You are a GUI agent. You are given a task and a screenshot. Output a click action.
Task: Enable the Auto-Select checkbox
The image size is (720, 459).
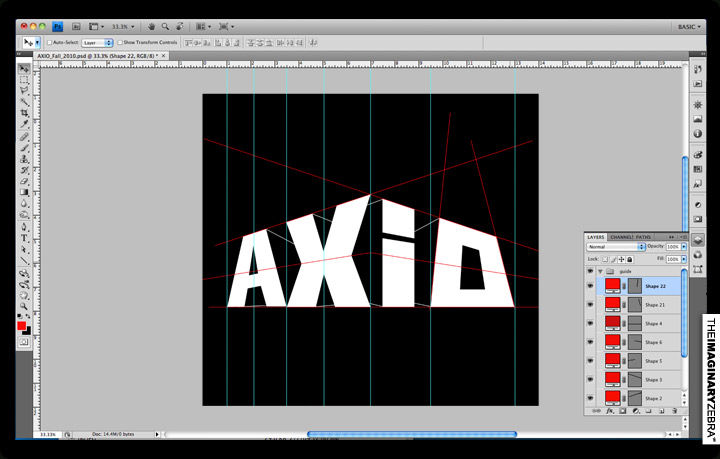point(50,43)
